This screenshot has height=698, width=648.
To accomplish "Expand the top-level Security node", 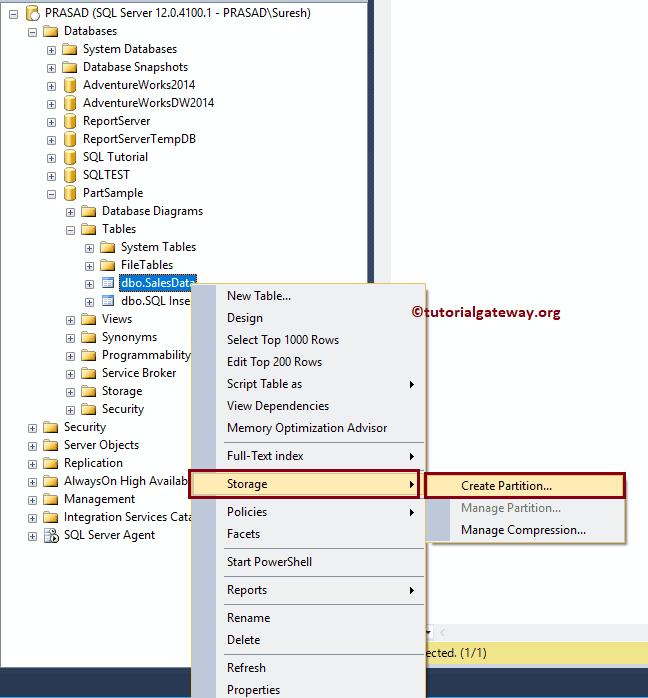I will point(32,428).
